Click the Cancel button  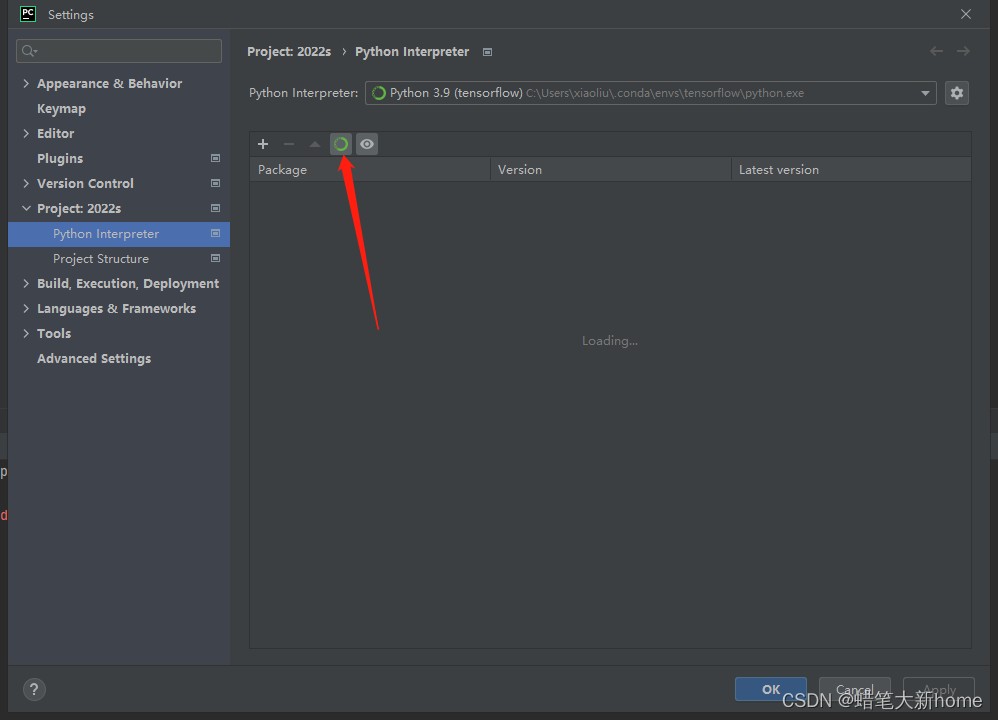click(854, 689)
